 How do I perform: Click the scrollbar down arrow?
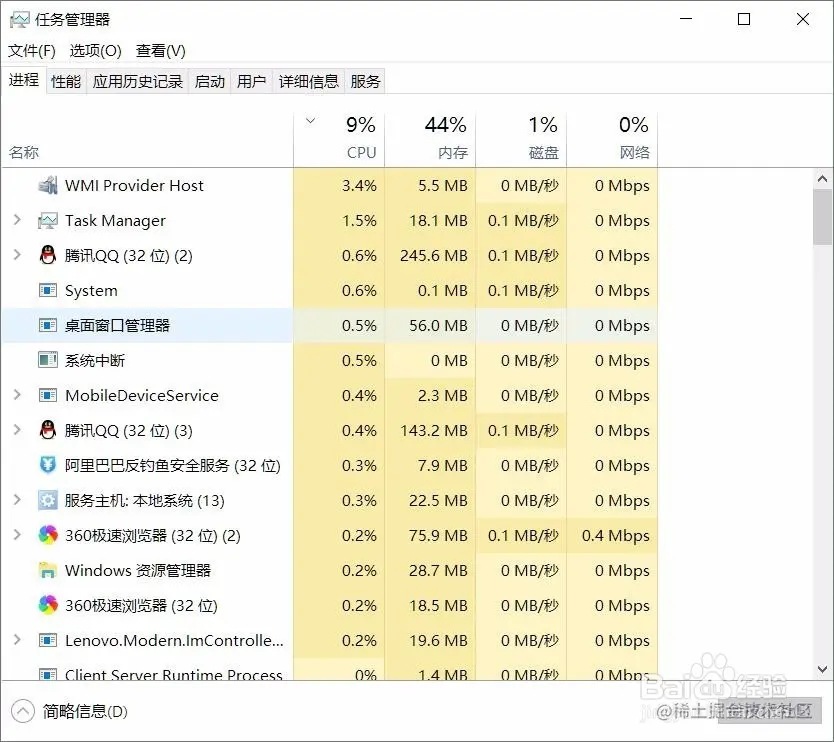pyautogui.click(x=822, y=669)
